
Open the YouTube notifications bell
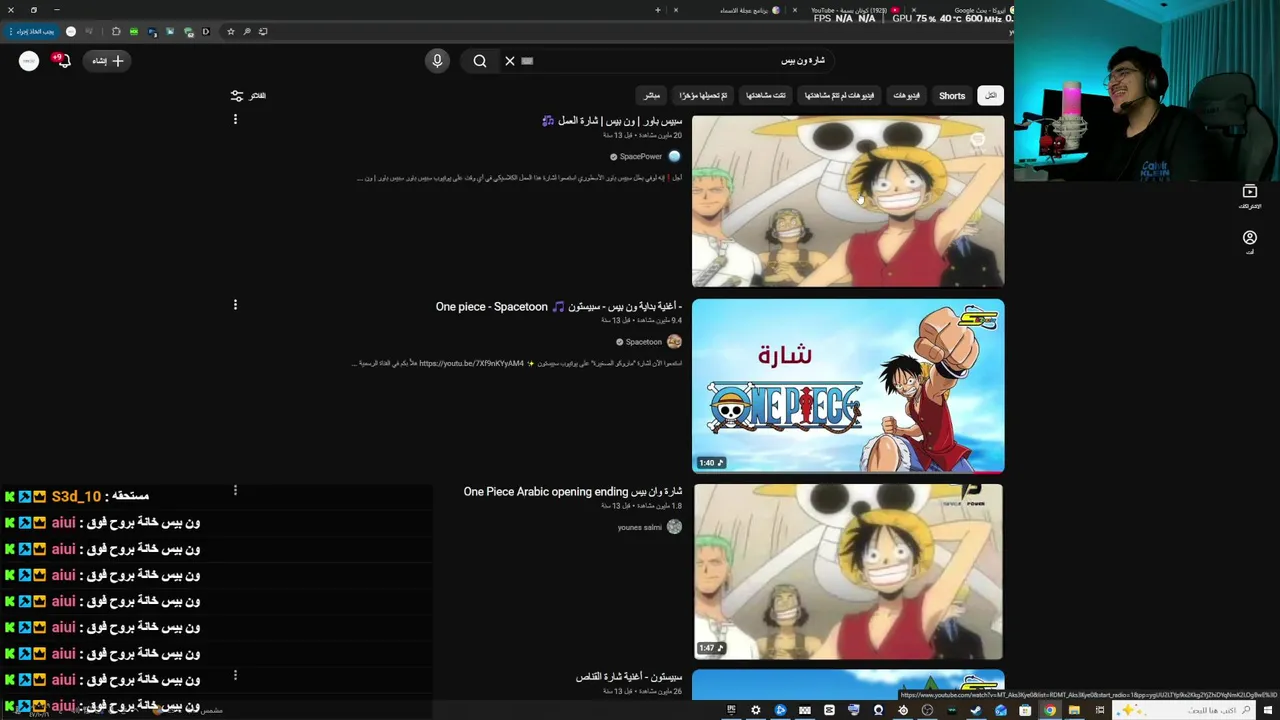coord(63,61)
